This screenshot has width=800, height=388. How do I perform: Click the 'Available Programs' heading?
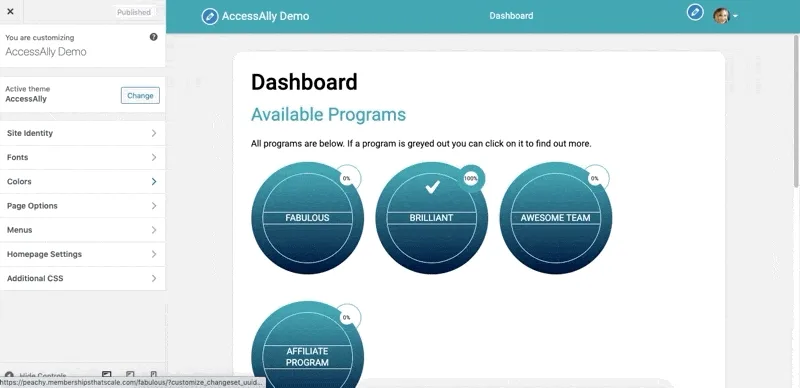click(328, 114)
